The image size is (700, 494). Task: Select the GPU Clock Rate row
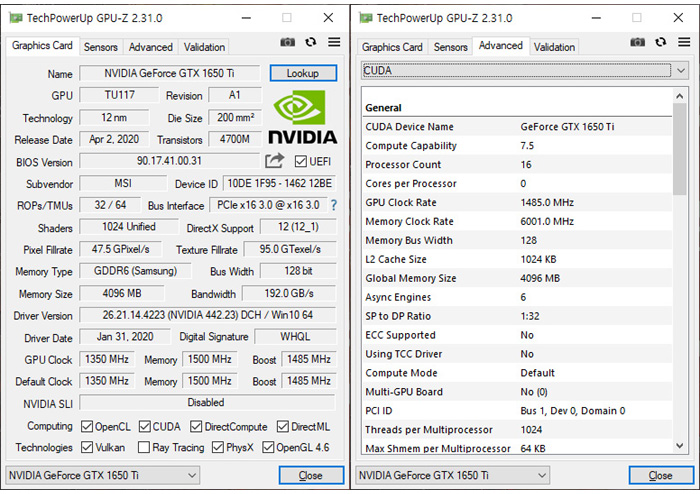(x=517, y=203)
